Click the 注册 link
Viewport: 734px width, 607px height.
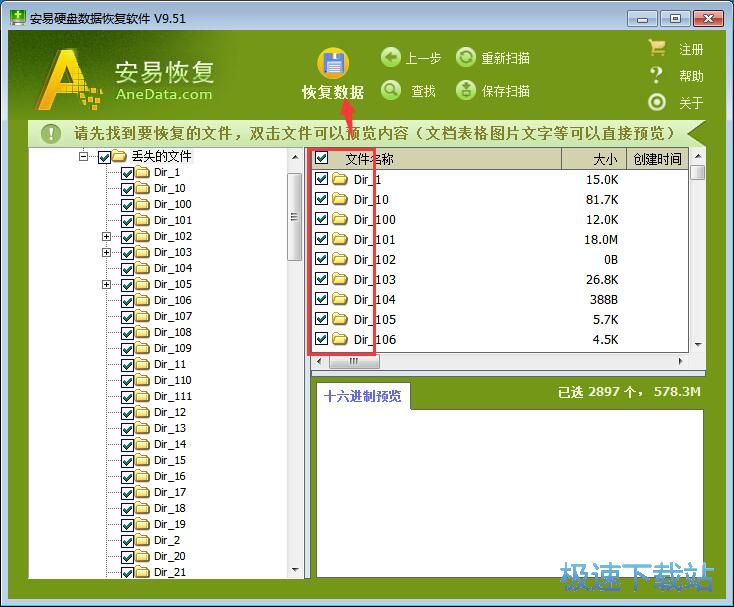pyautogui.click(x=691, y=49)
